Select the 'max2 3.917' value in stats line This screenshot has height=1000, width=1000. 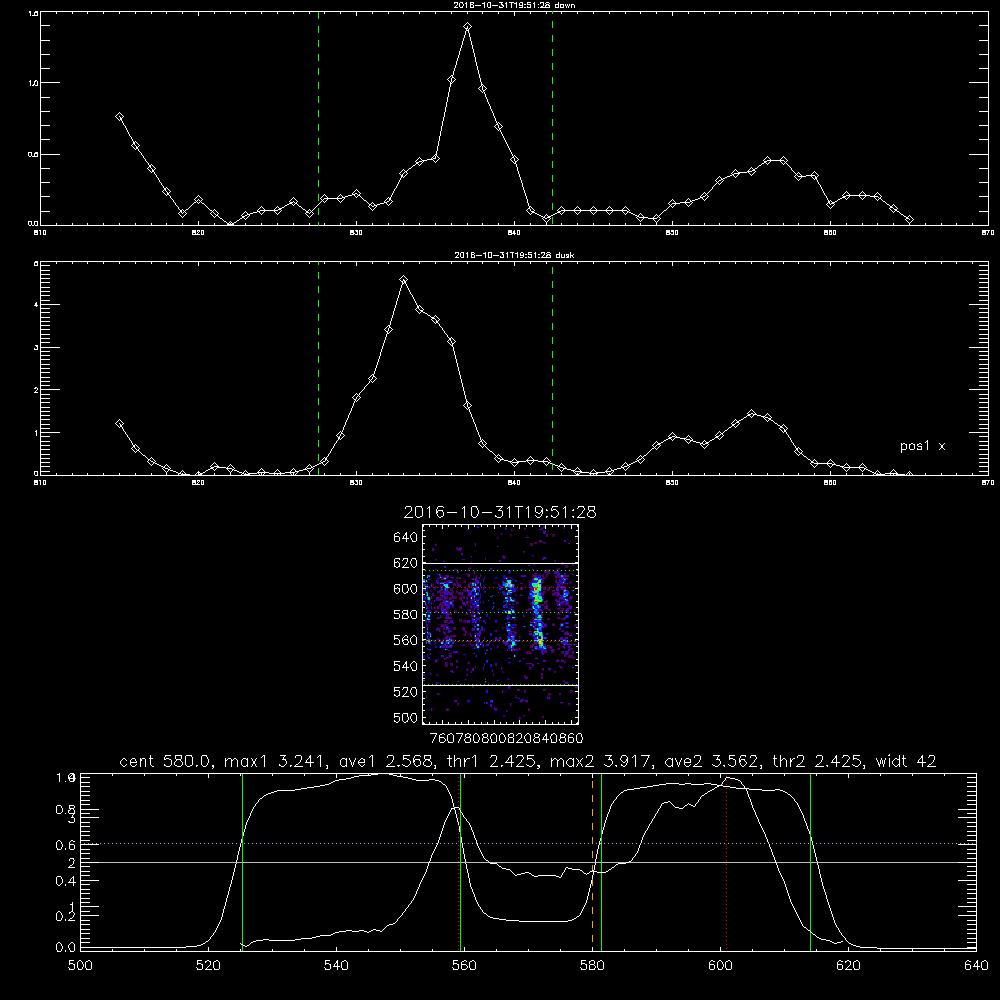(600, 761)
